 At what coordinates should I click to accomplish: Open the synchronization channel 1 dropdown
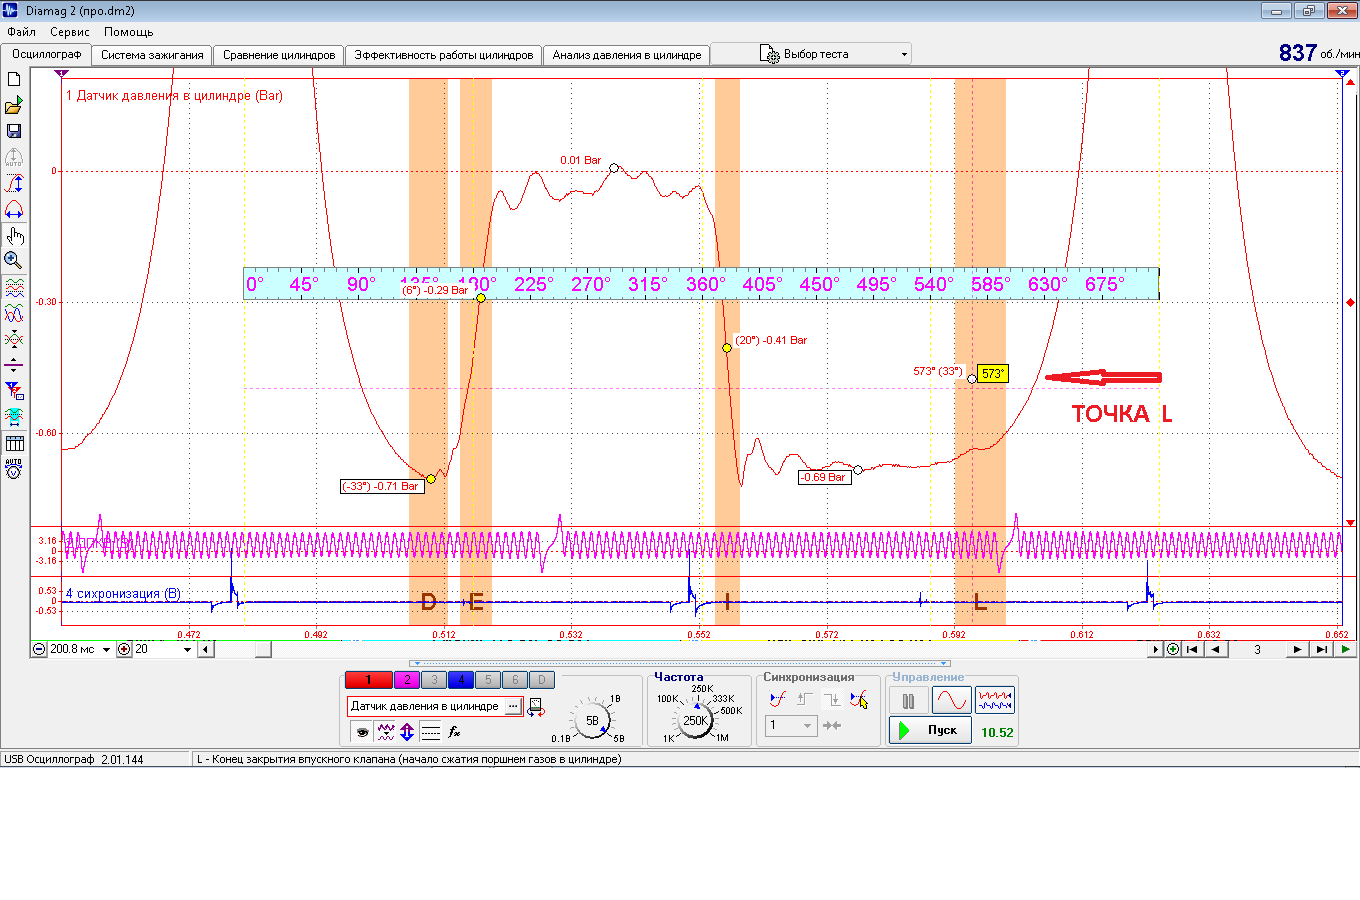click(x=792, y=726)
